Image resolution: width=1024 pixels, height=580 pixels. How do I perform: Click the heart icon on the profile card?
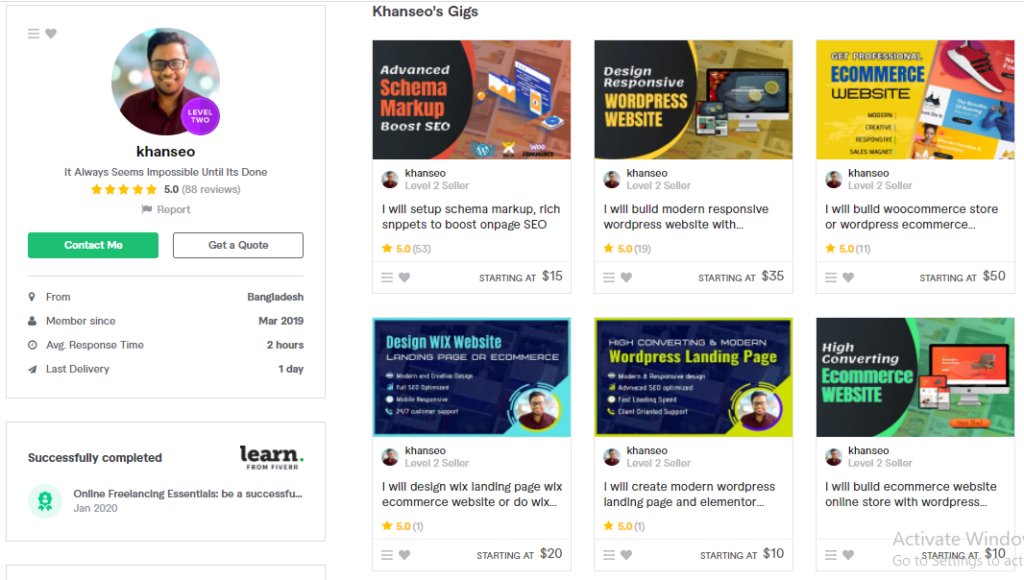[51, 33]
